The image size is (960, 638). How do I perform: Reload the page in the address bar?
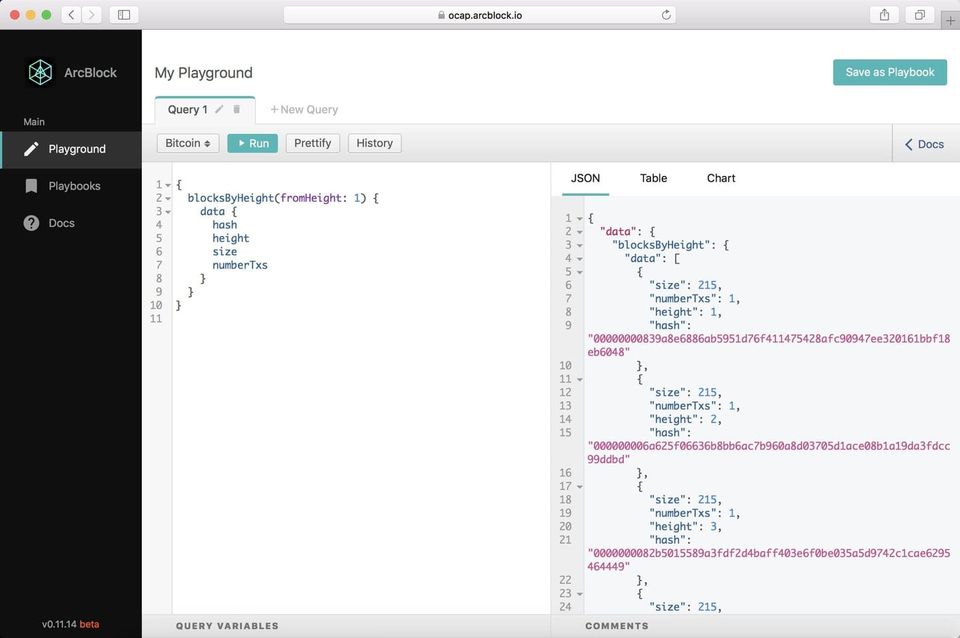666,15
